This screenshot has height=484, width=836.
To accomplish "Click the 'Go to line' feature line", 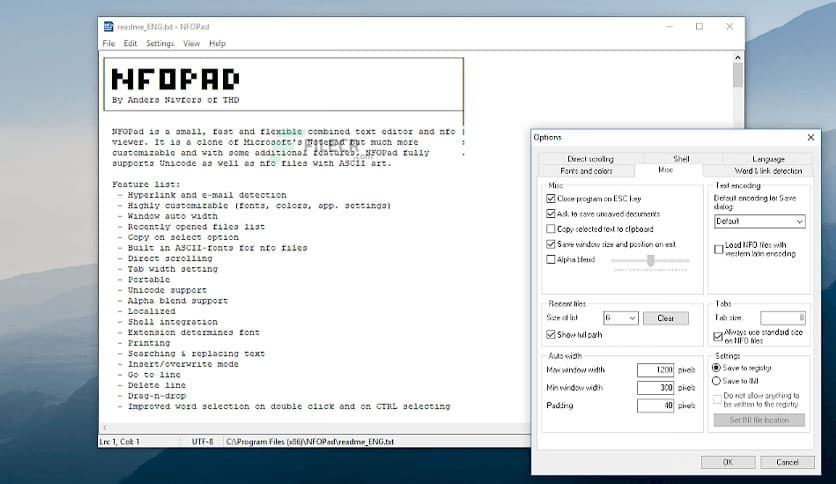I will [154, 375].
